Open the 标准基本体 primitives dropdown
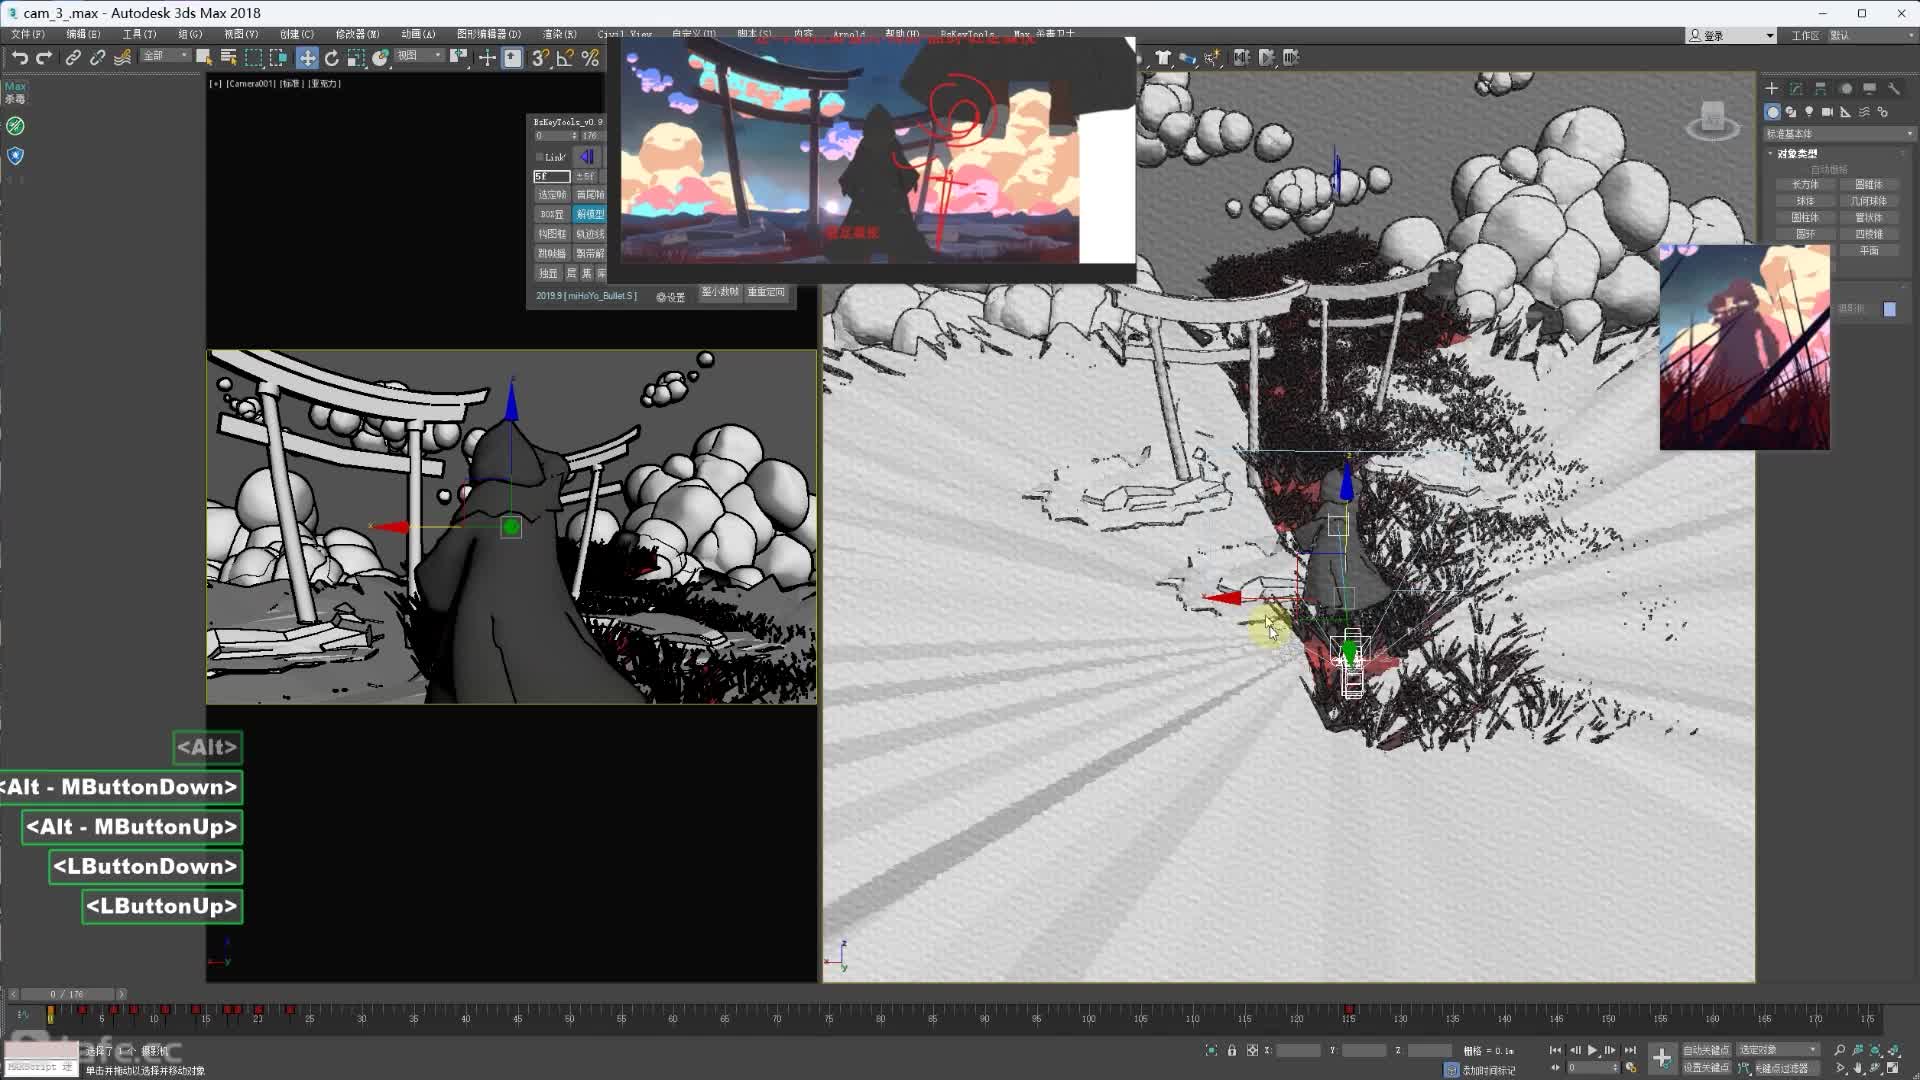The width and height of the screenshot is (1920, 1080). (1838, 133)
